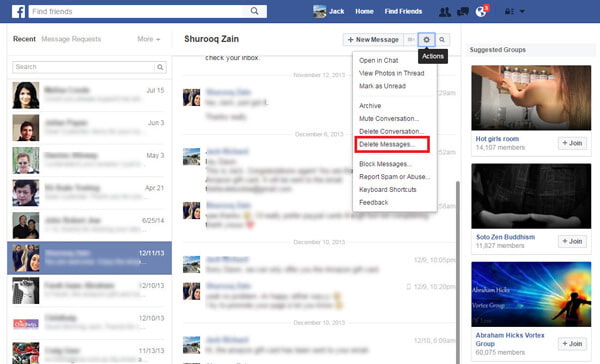Image resolution: width=600 pixels, height=364 pixels.
Task: Click the message thread vertical scrollbar
Action: (458, 272)
